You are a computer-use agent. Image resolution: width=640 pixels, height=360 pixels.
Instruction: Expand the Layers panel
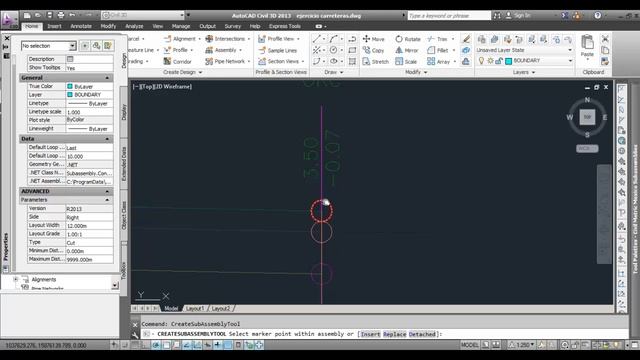pyautogui.click(x=524, y=72)
